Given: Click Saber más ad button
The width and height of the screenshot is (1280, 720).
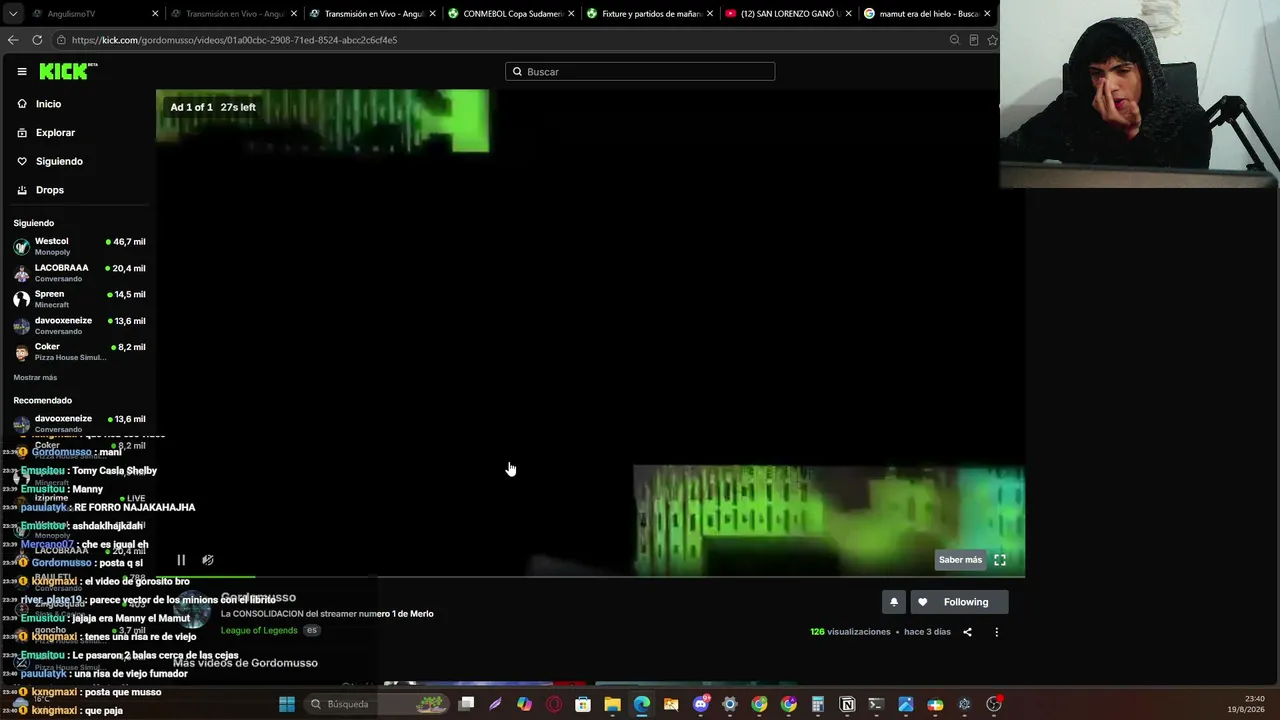Looking at the screenshot, I should point(960,560).
